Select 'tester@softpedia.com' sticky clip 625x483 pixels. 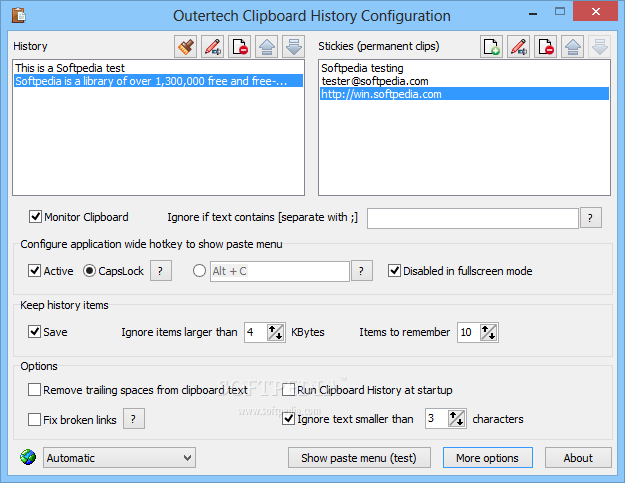(x=464, y=81)
